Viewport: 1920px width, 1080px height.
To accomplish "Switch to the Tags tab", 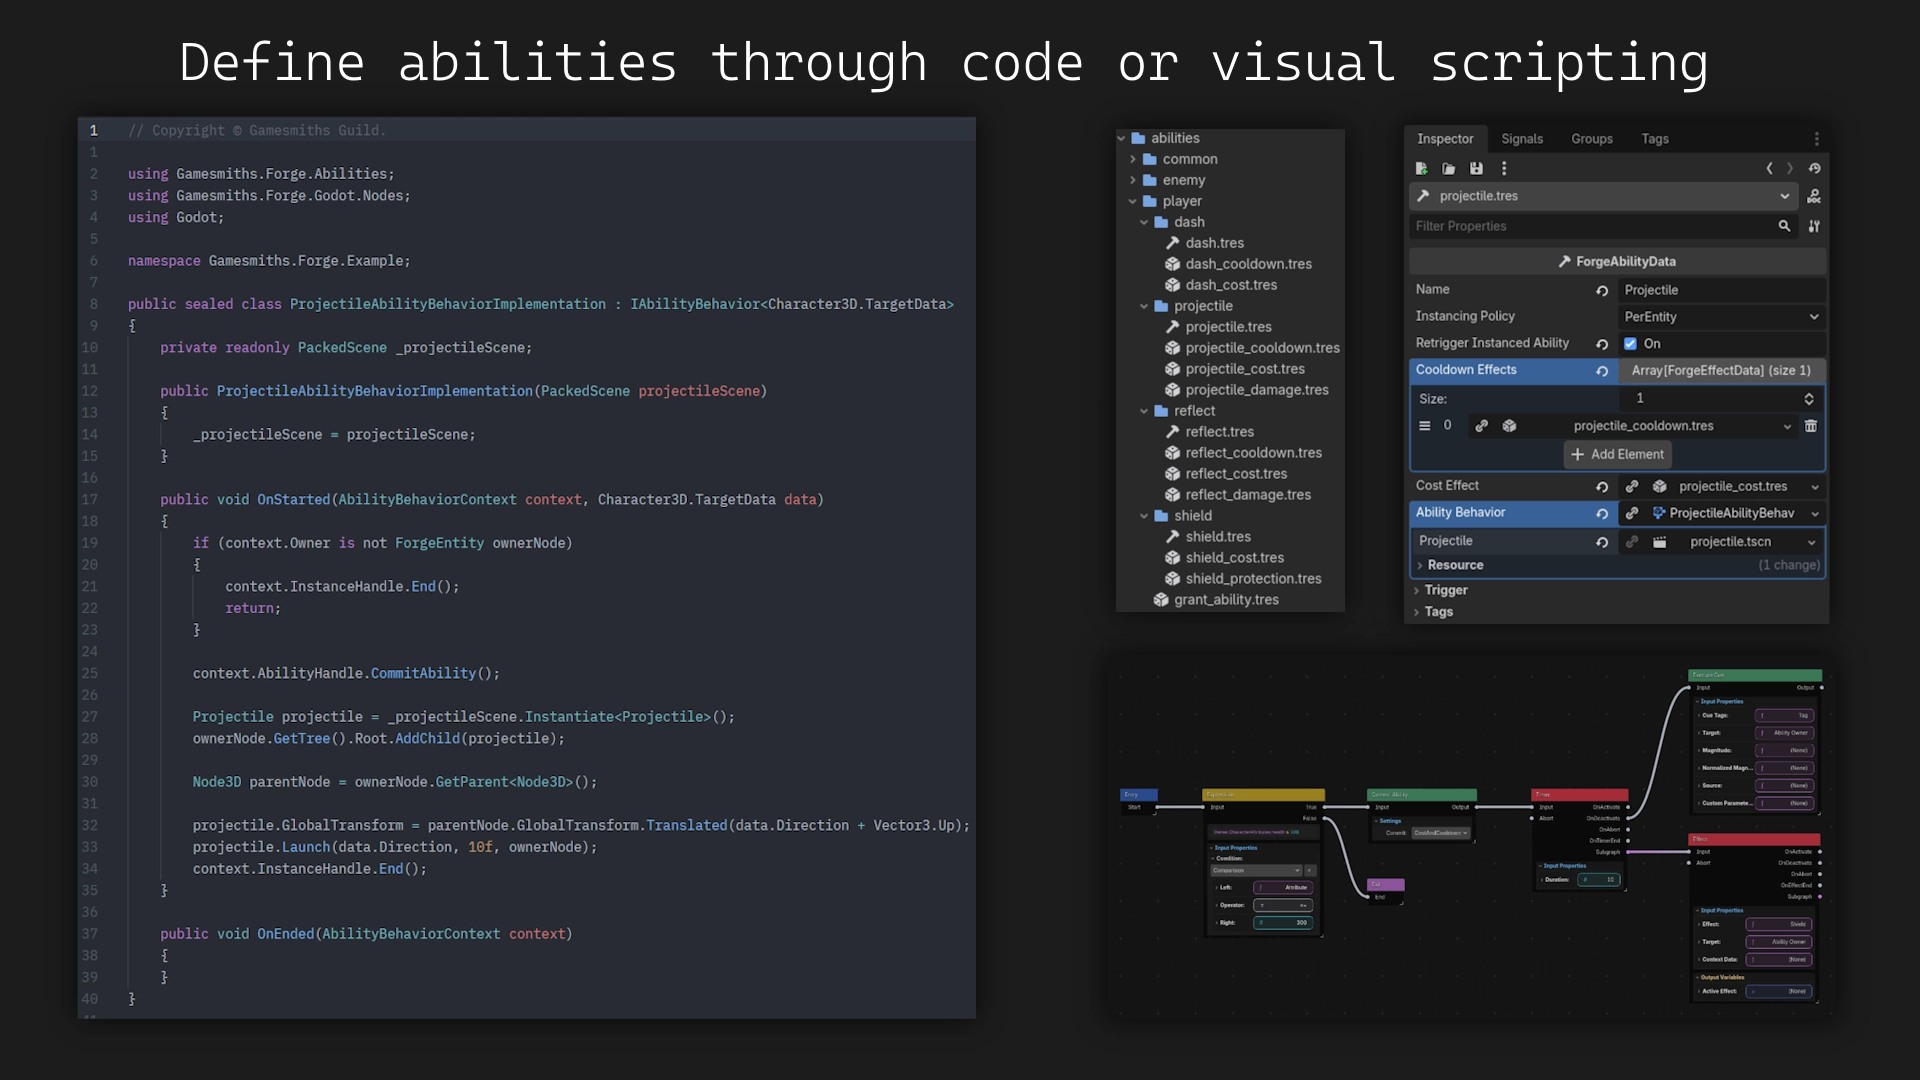I will (1655, 139).
